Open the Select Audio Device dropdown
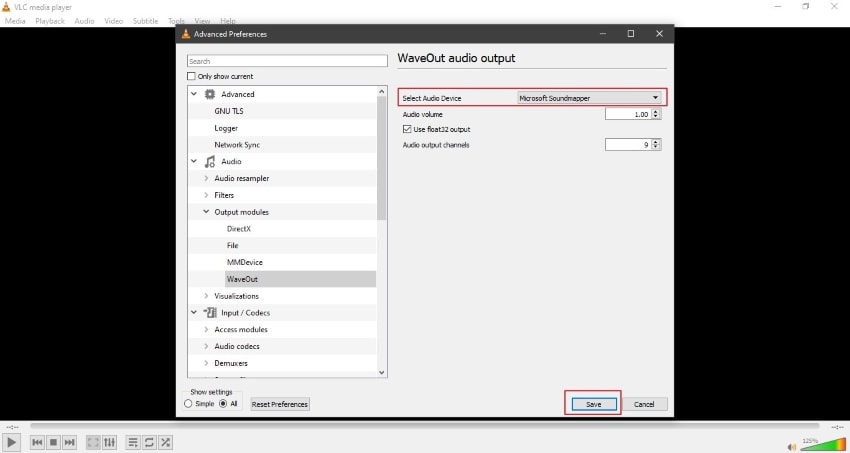The width and height of the screenshot is (850, 453). point(589,98)
